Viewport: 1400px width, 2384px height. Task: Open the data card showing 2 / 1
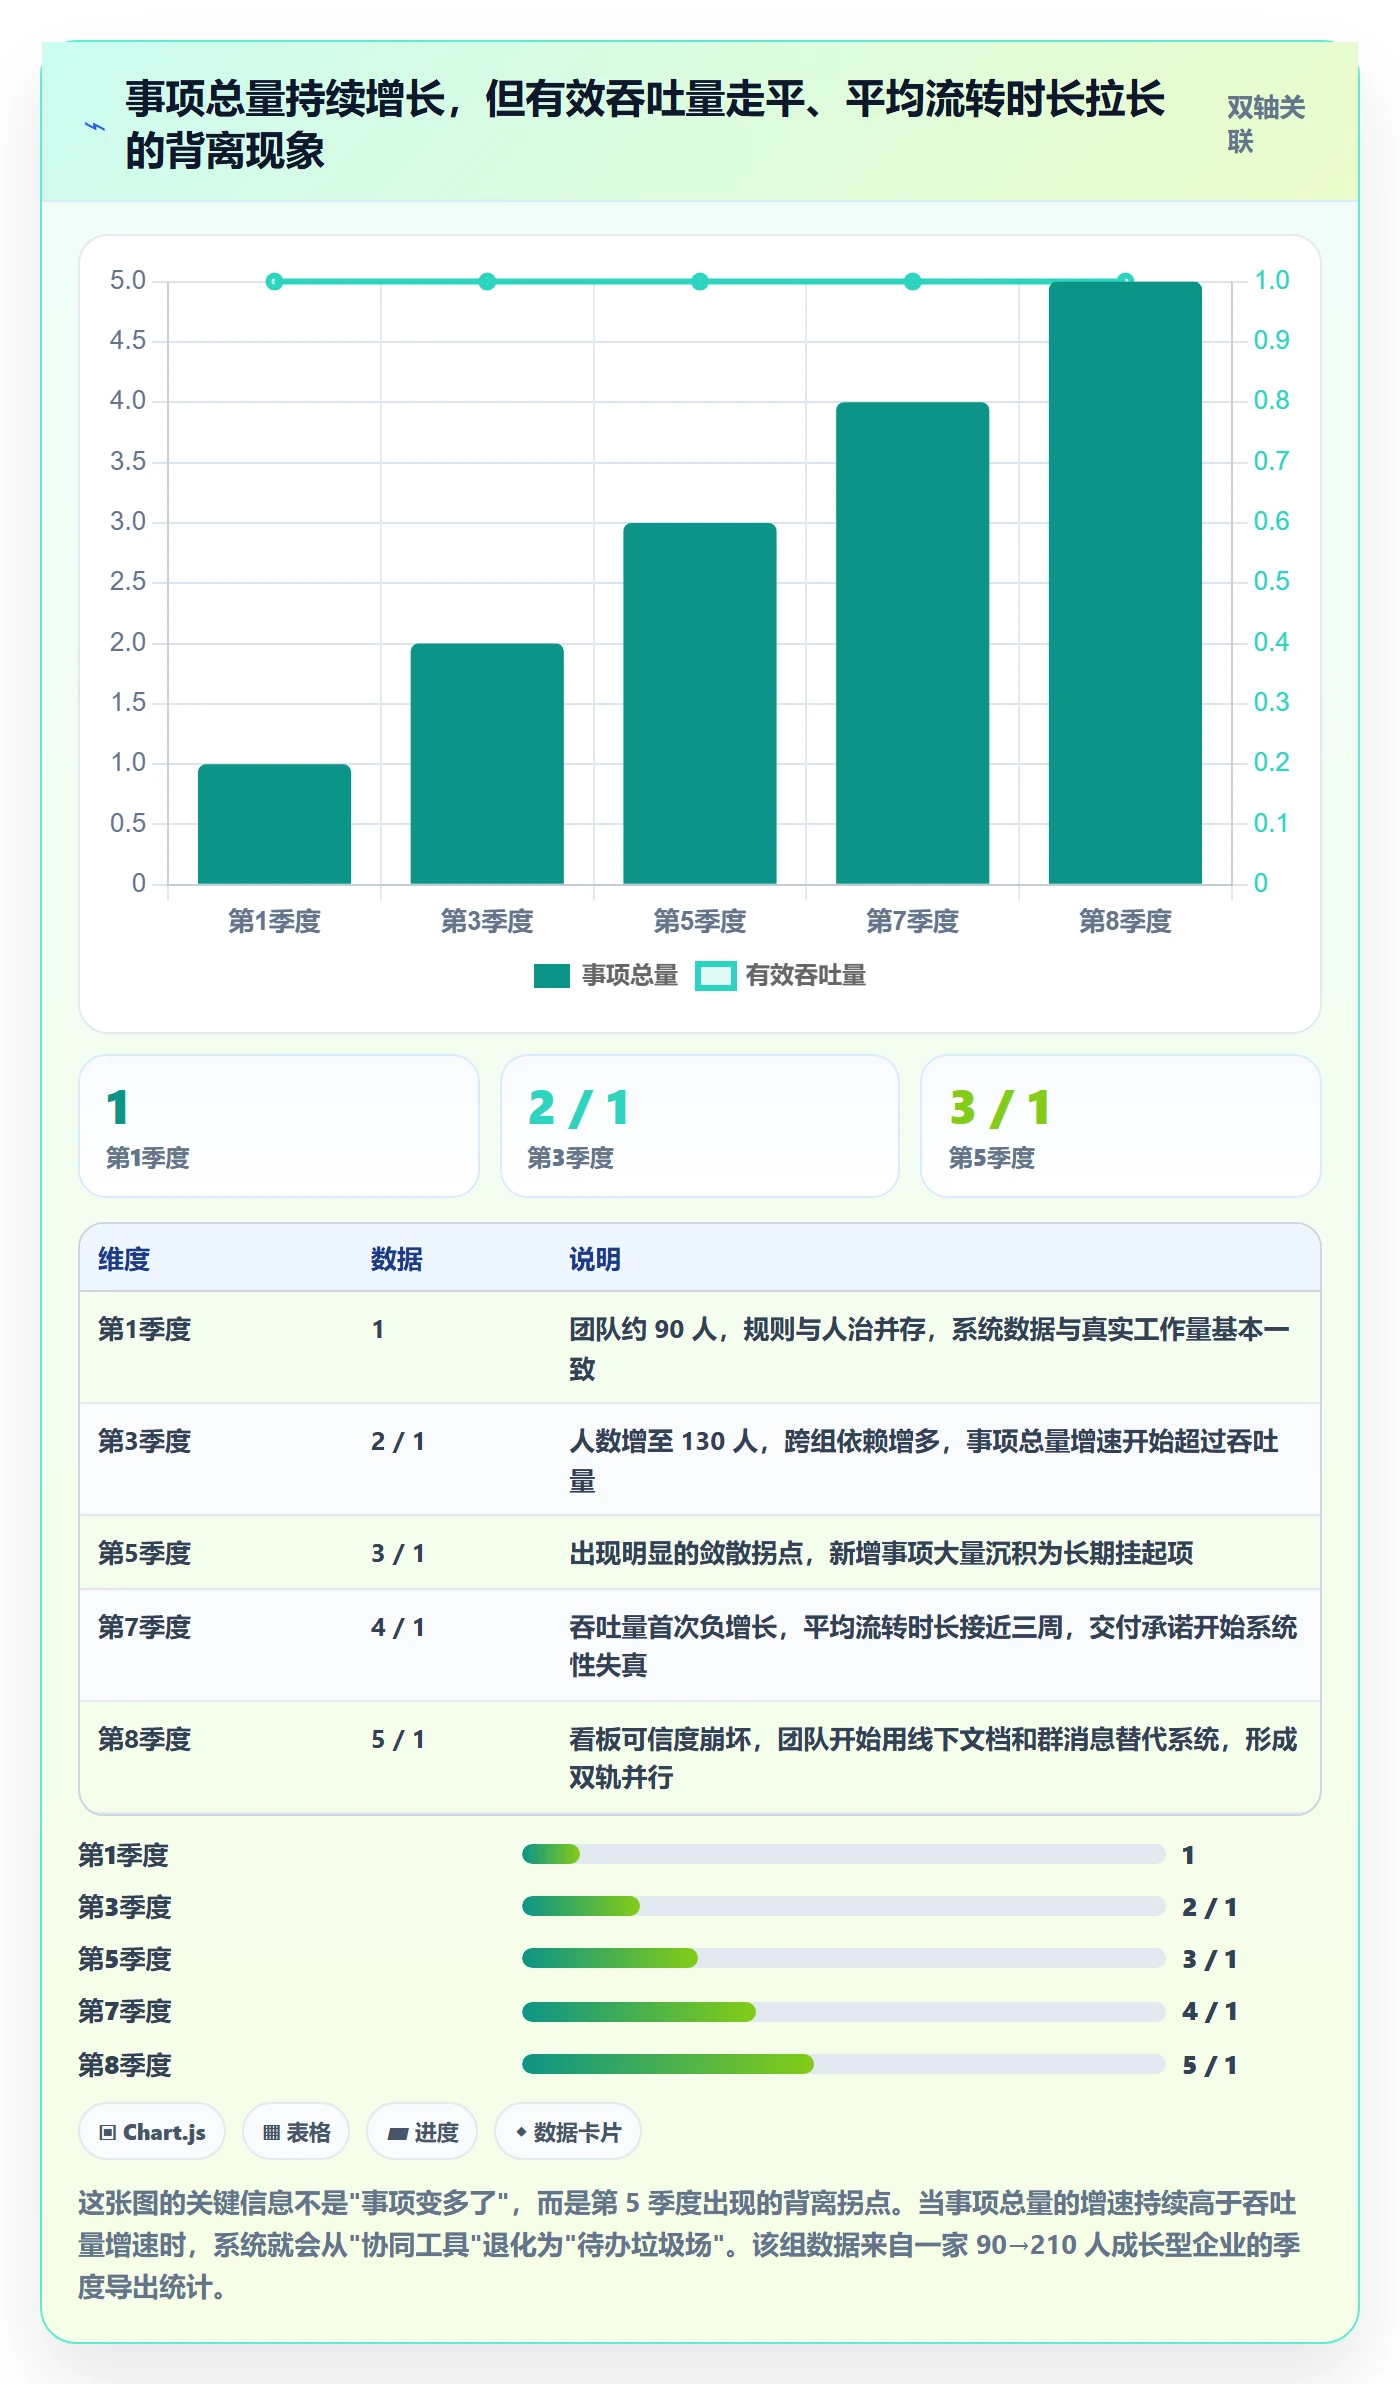(700, 1126)
